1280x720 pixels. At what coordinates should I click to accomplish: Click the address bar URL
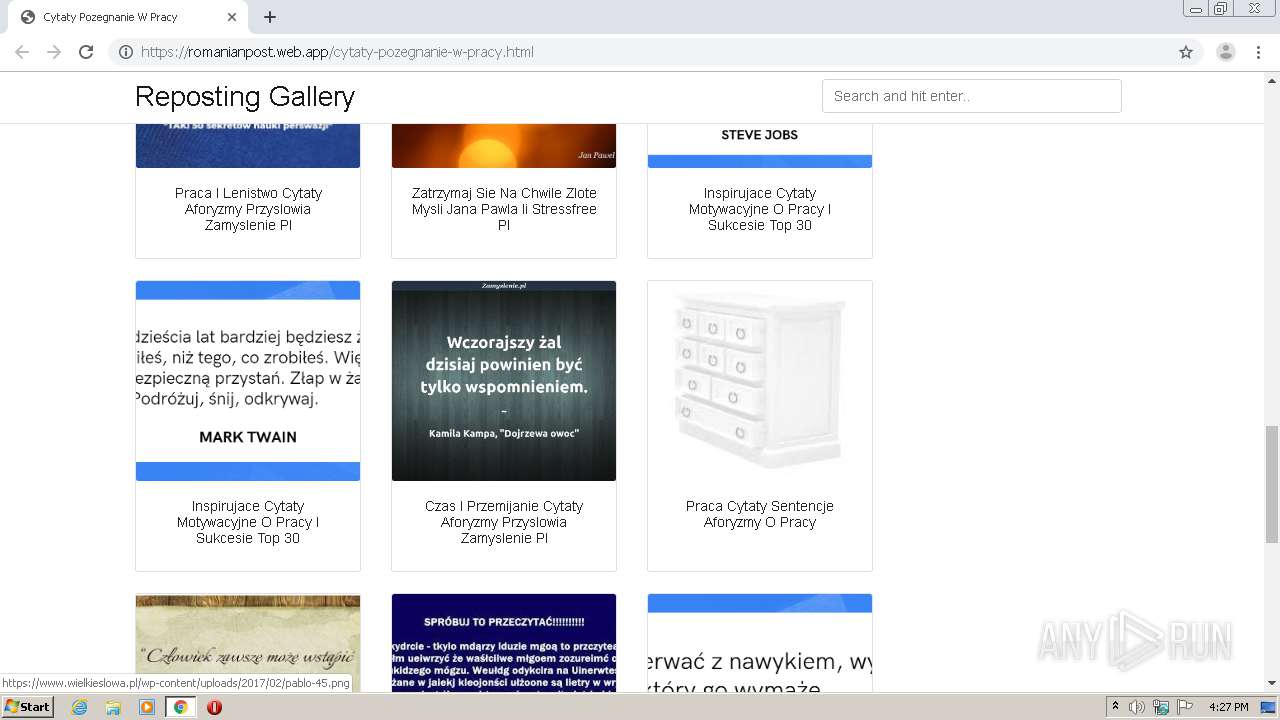[337, 52]
